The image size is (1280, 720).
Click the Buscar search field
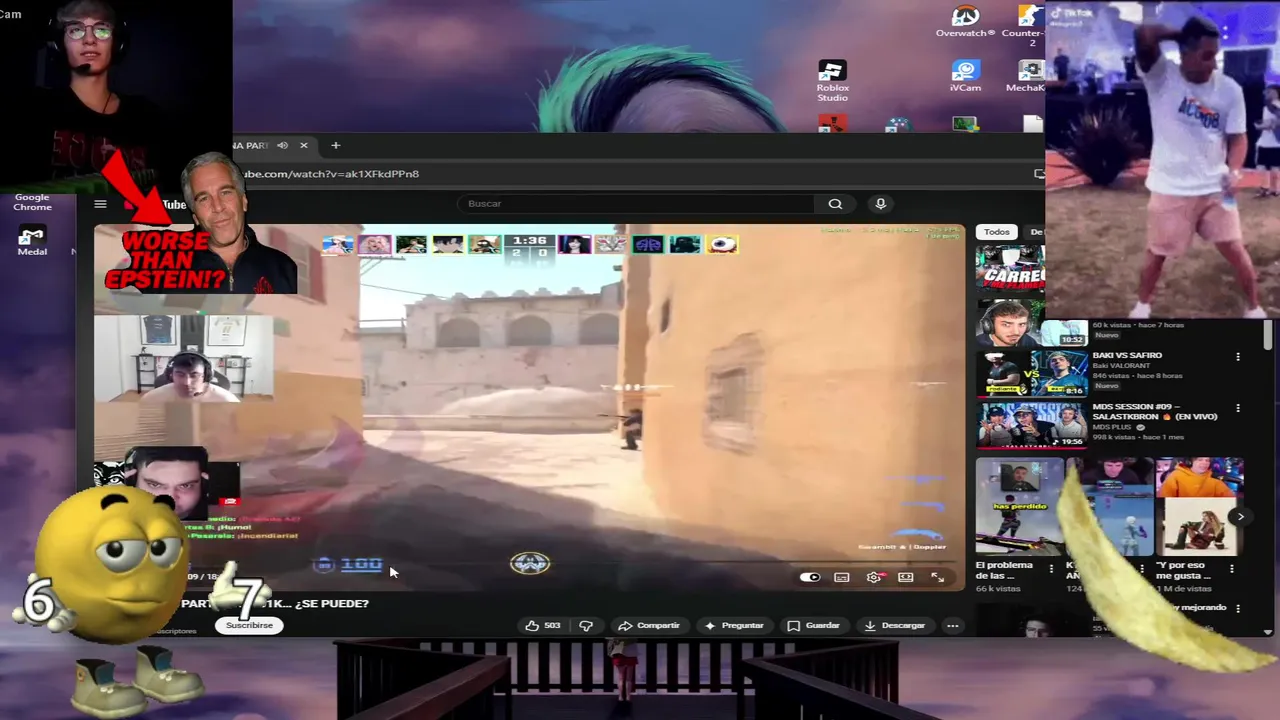click(x=638, y=204)
